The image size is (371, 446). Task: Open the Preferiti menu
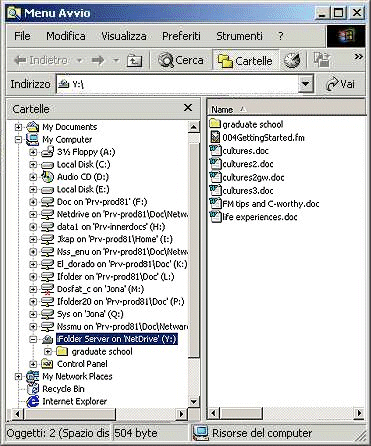click(181, 36)
